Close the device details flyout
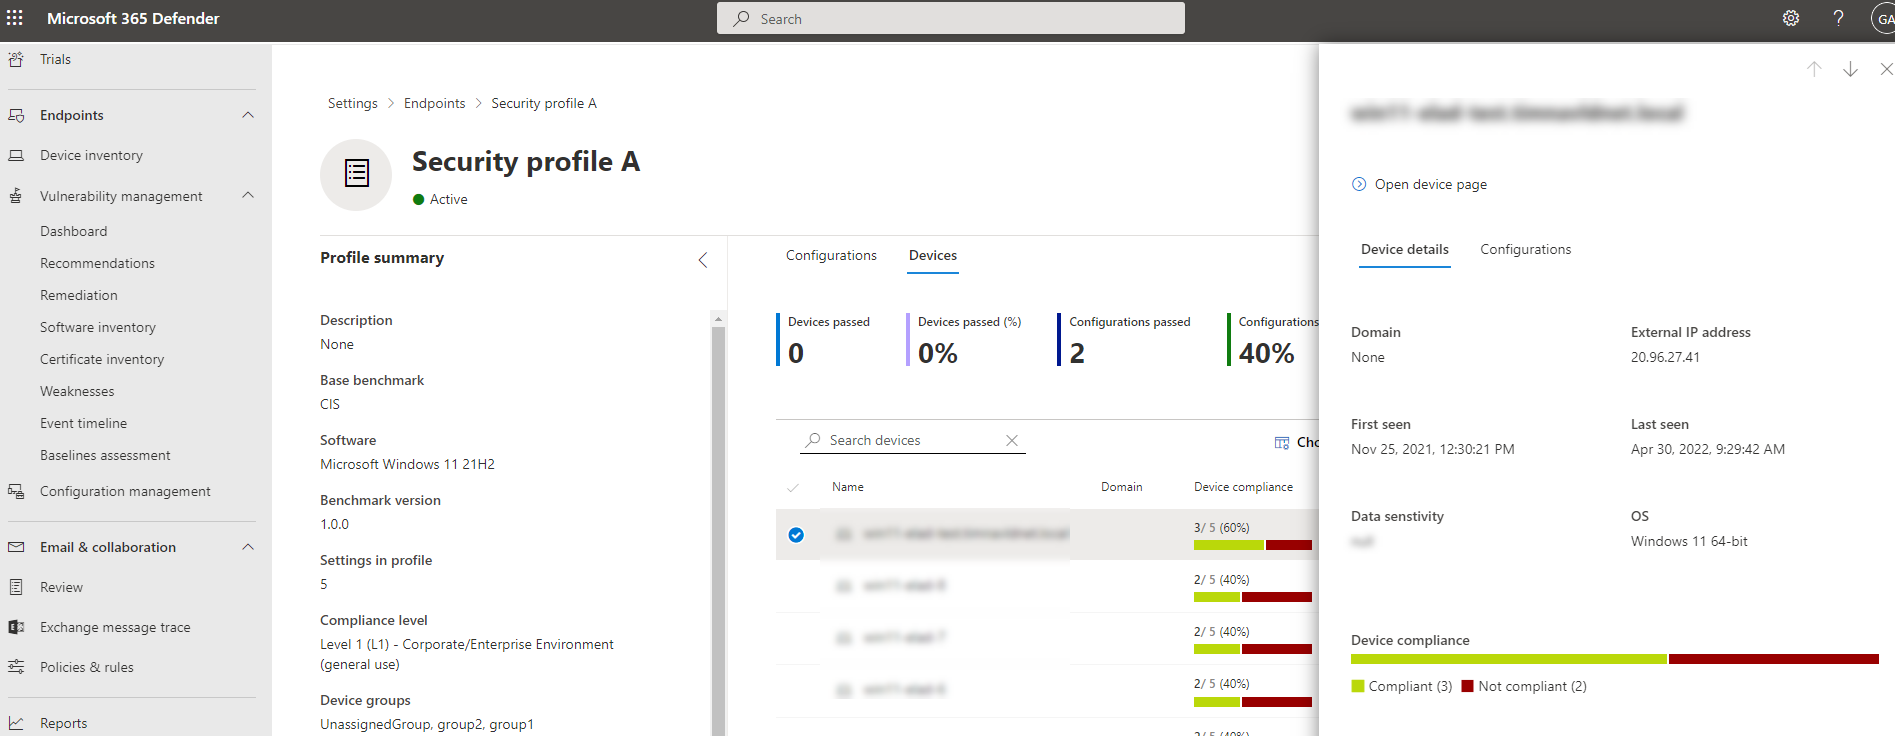This screenshot has width=1895, height=736. pos(1886,69)
